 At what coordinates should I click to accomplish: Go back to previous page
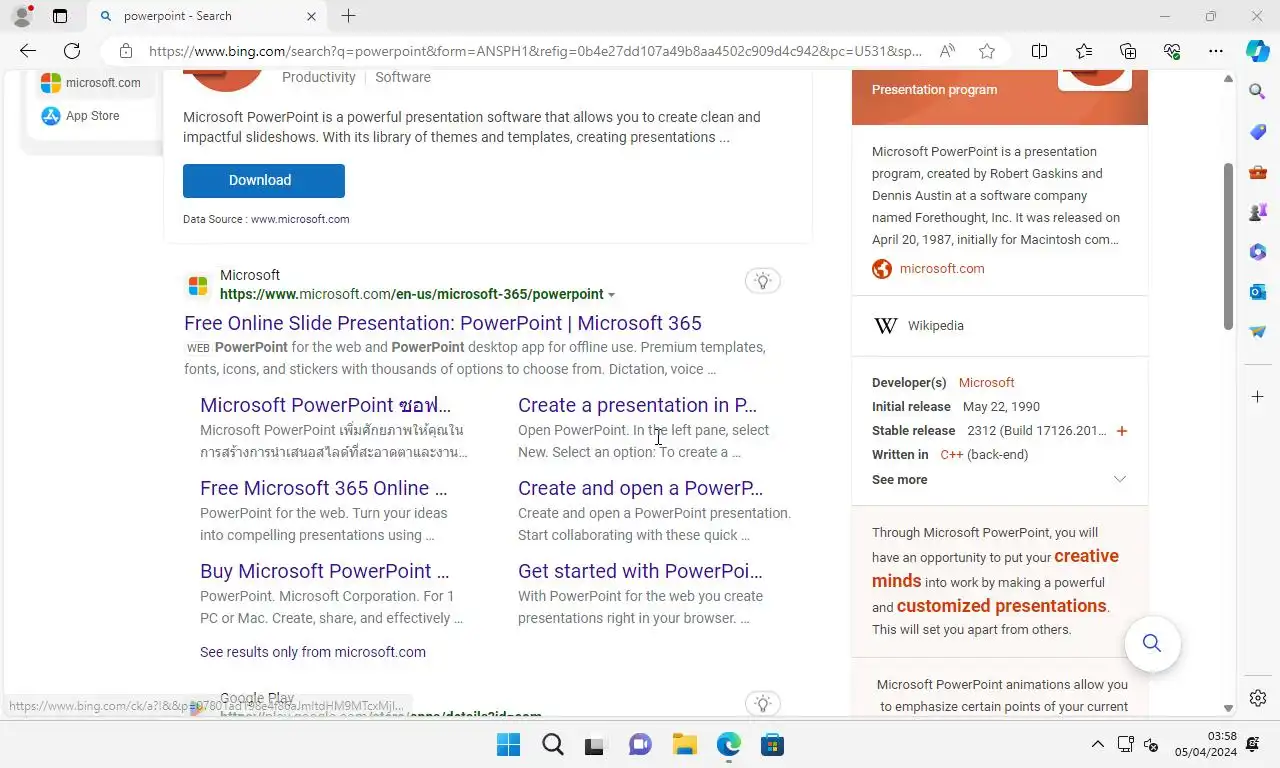[28, 51]
